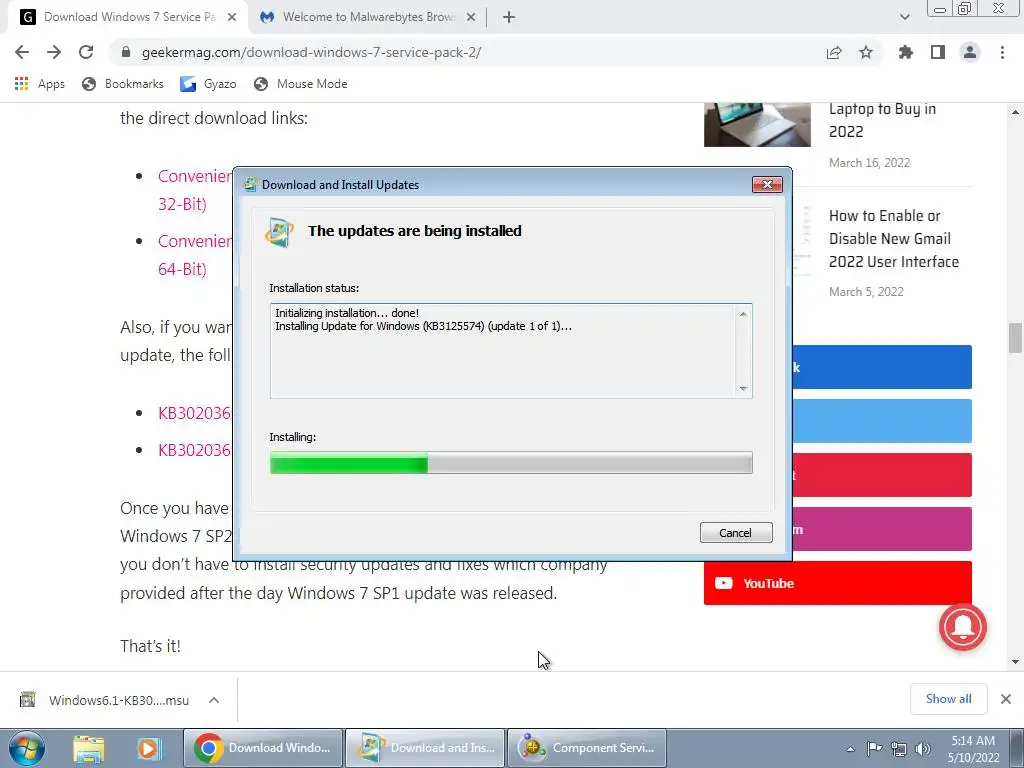This screenshot has width=1024, height=768.
Task: Expand download item options chevron
Action: [x=214, y=700]
